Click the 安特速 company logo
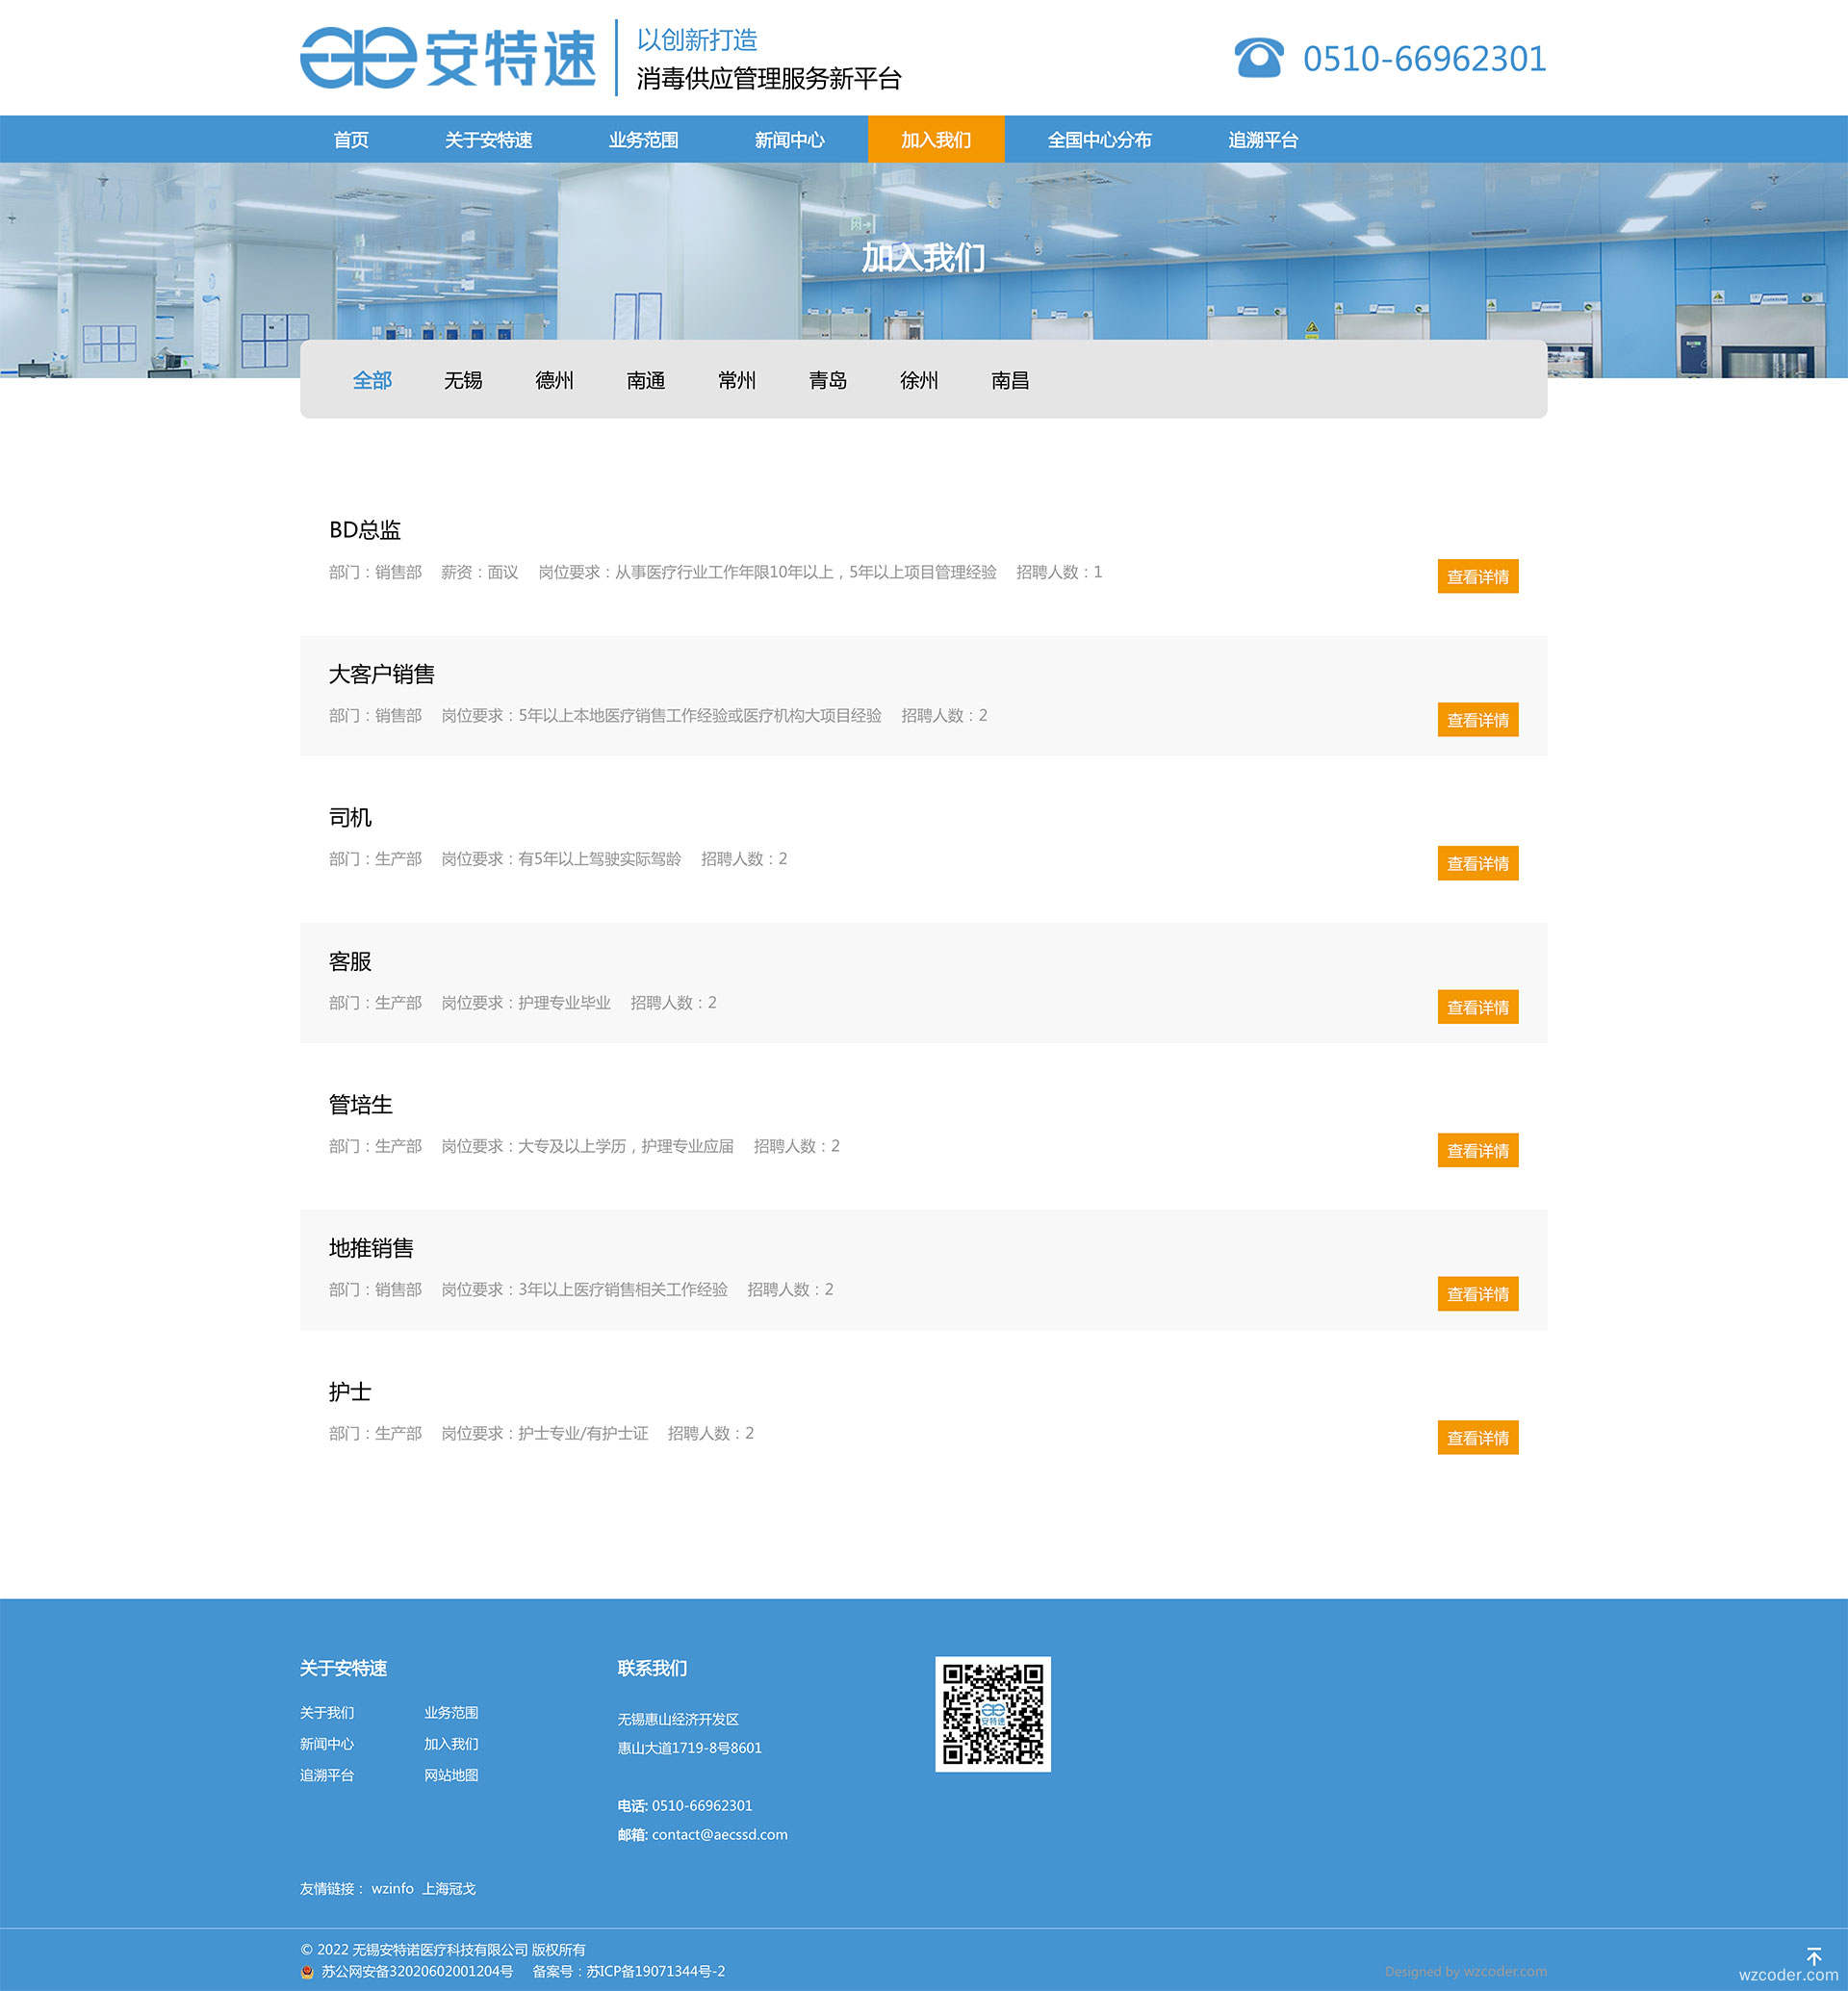This screenshot has width=1848, height=1991. coord(447,58)
